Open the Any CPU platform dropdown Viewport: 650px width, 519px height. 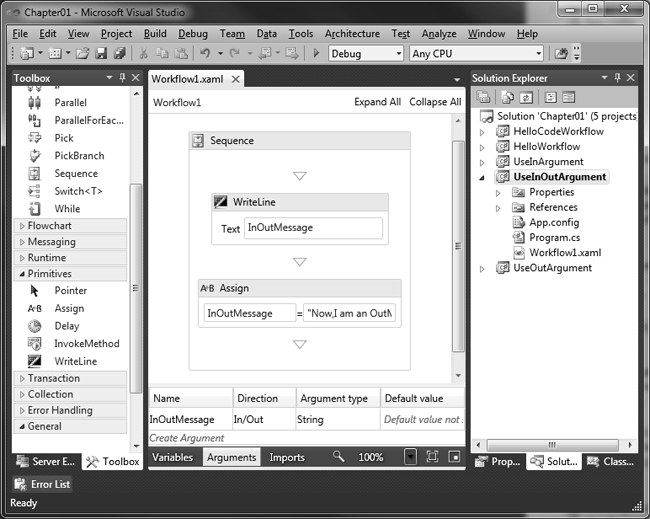tap(538, 53)
